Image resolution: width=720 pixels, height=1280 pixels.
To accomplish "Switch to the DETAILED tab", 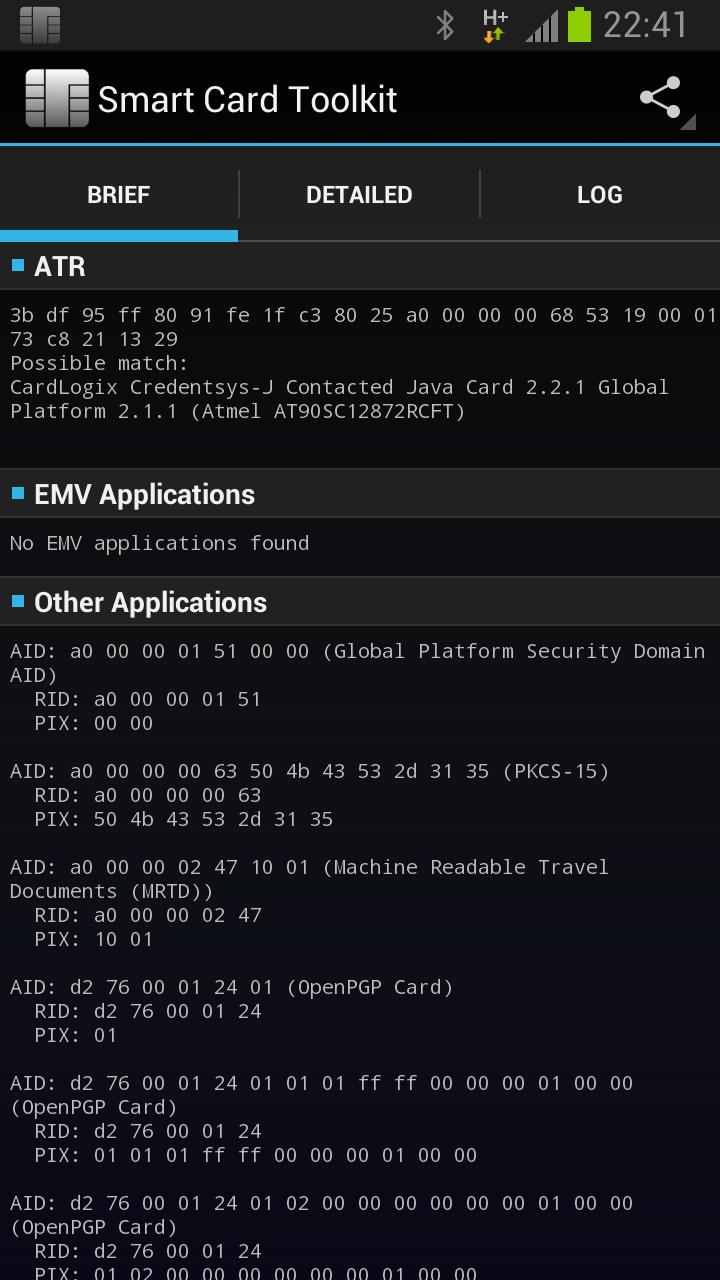I will [359, 194].
